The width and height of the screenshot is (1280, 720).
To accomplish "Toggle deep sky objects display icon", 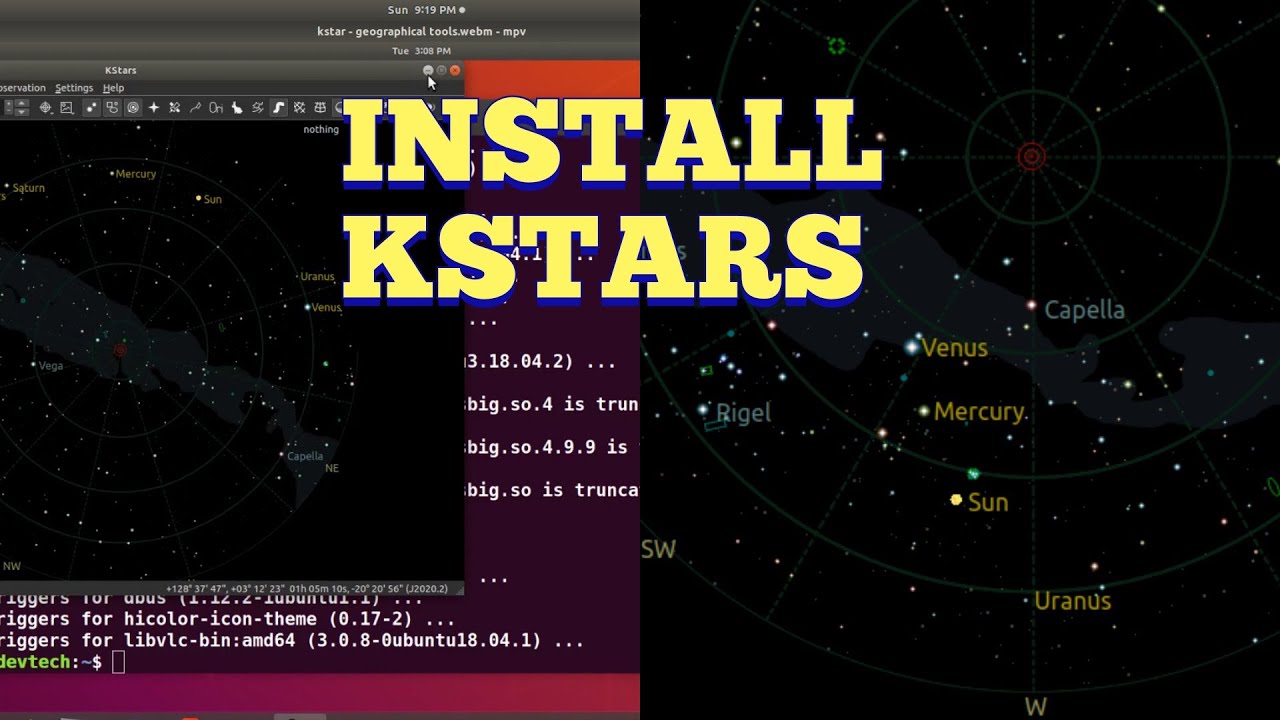I will [x=112, y=107].
